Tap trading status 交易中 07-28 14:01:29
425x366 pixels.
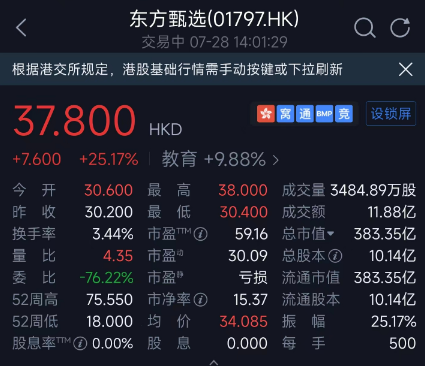(x=214, y=42)
